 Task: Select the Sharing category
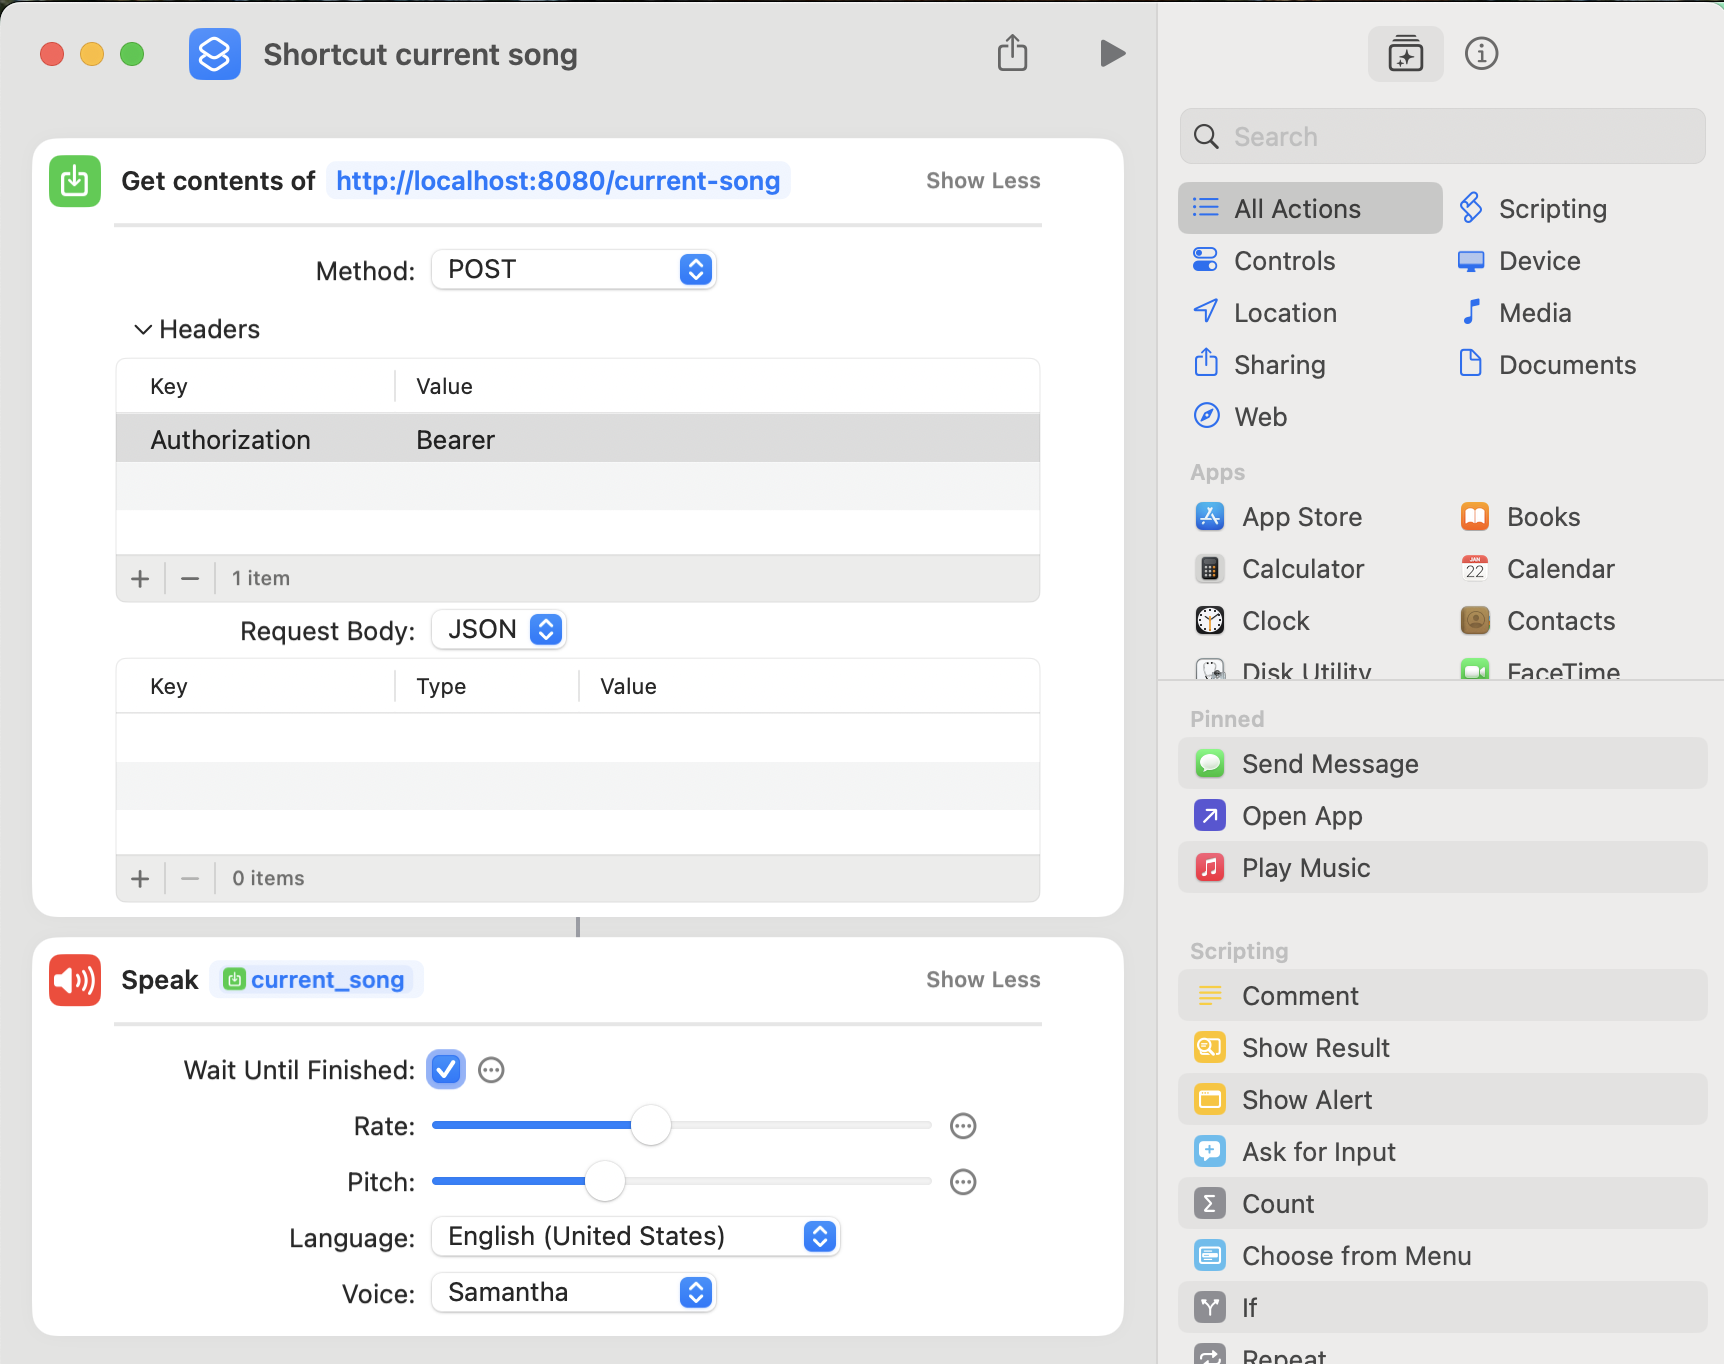[1260, 364]
